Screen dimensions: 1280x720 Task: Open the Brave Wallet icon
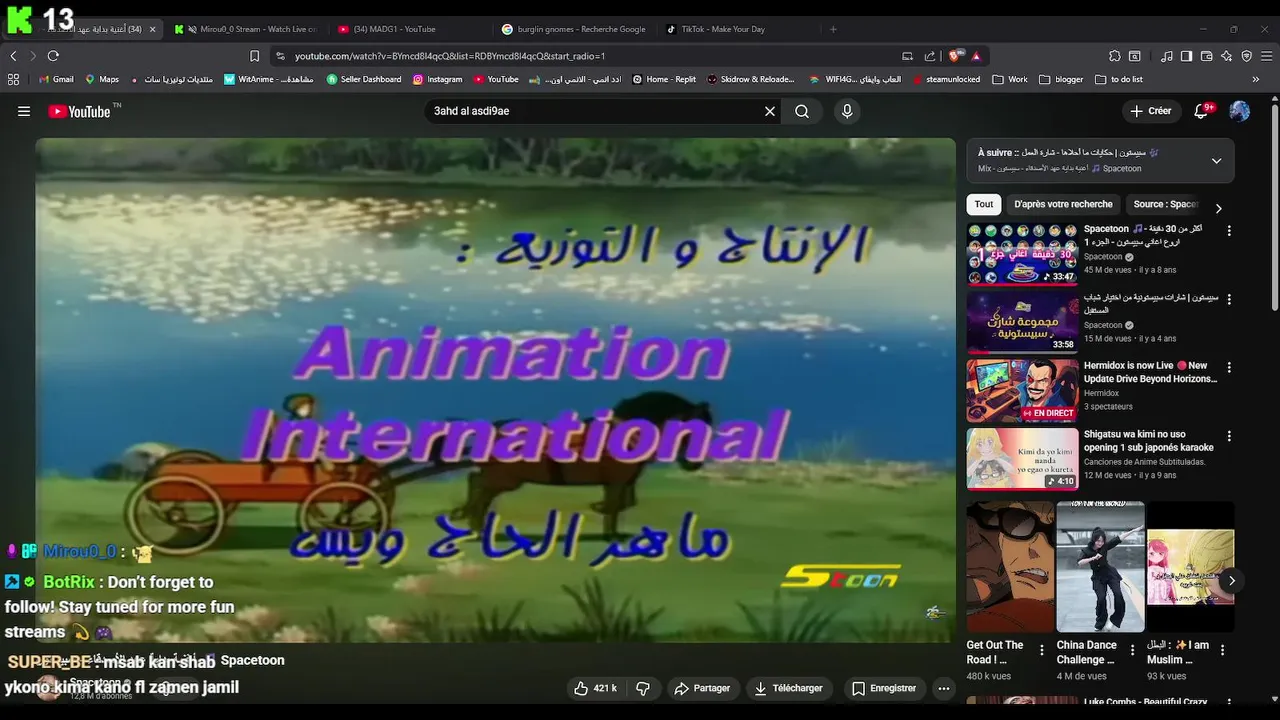coord(1207,56)
